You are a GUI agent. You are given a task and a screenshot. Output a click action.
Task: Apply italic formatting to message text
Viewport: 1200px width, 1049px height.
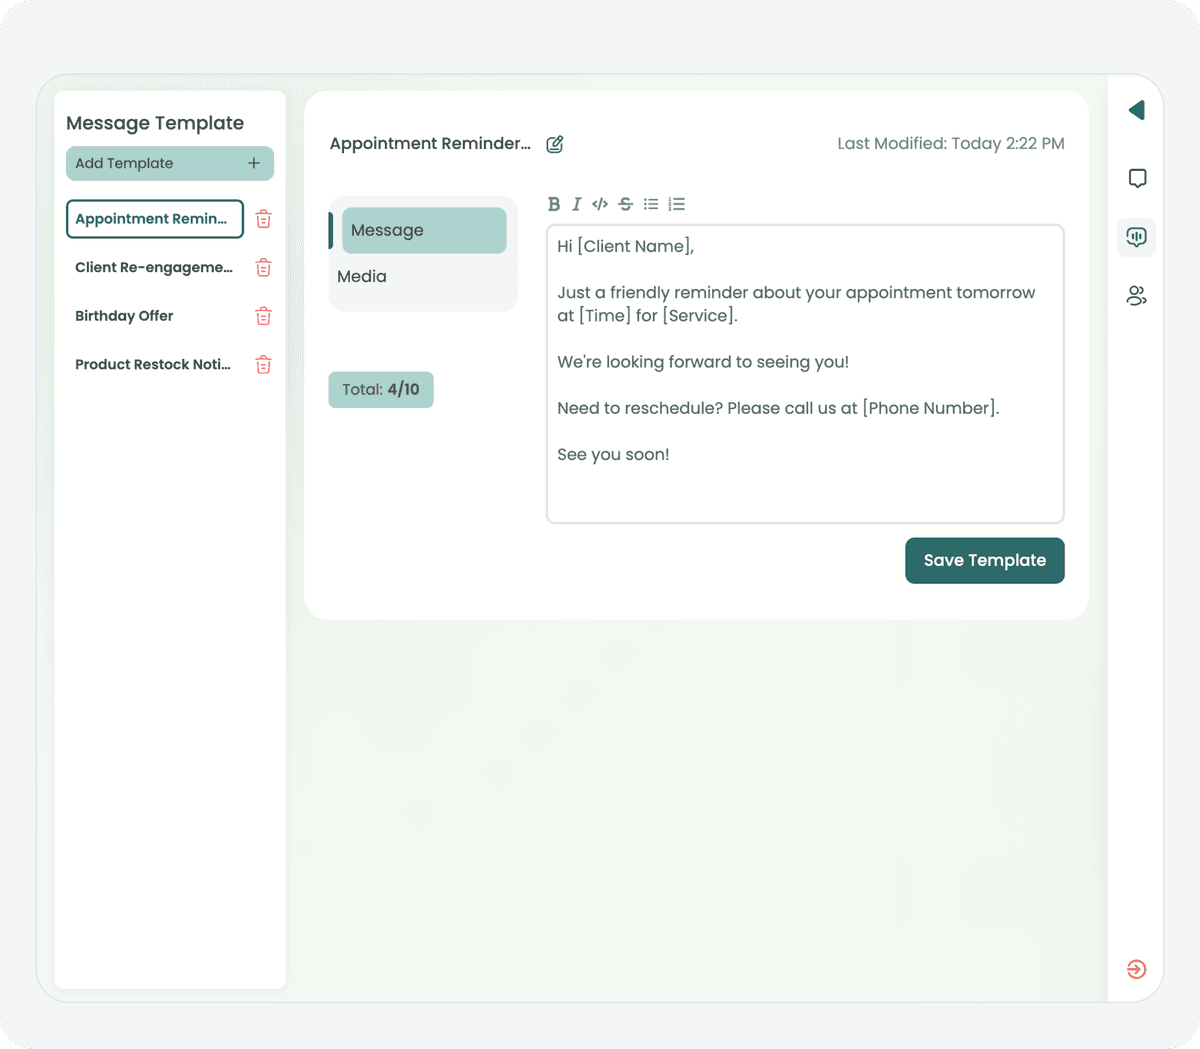(576, 203)
